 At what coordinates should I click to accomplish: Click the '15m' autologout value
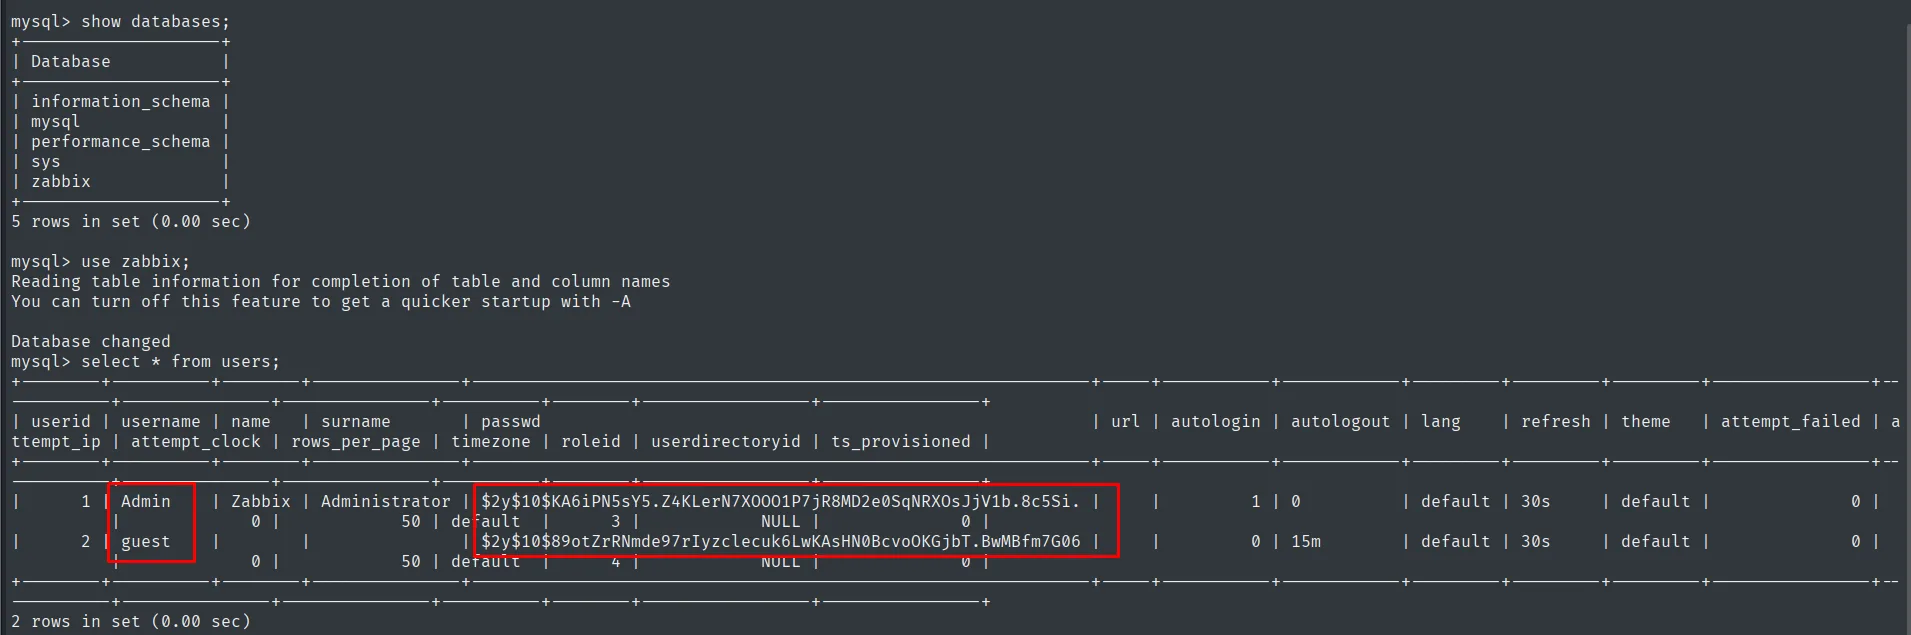pos(1305,542)
